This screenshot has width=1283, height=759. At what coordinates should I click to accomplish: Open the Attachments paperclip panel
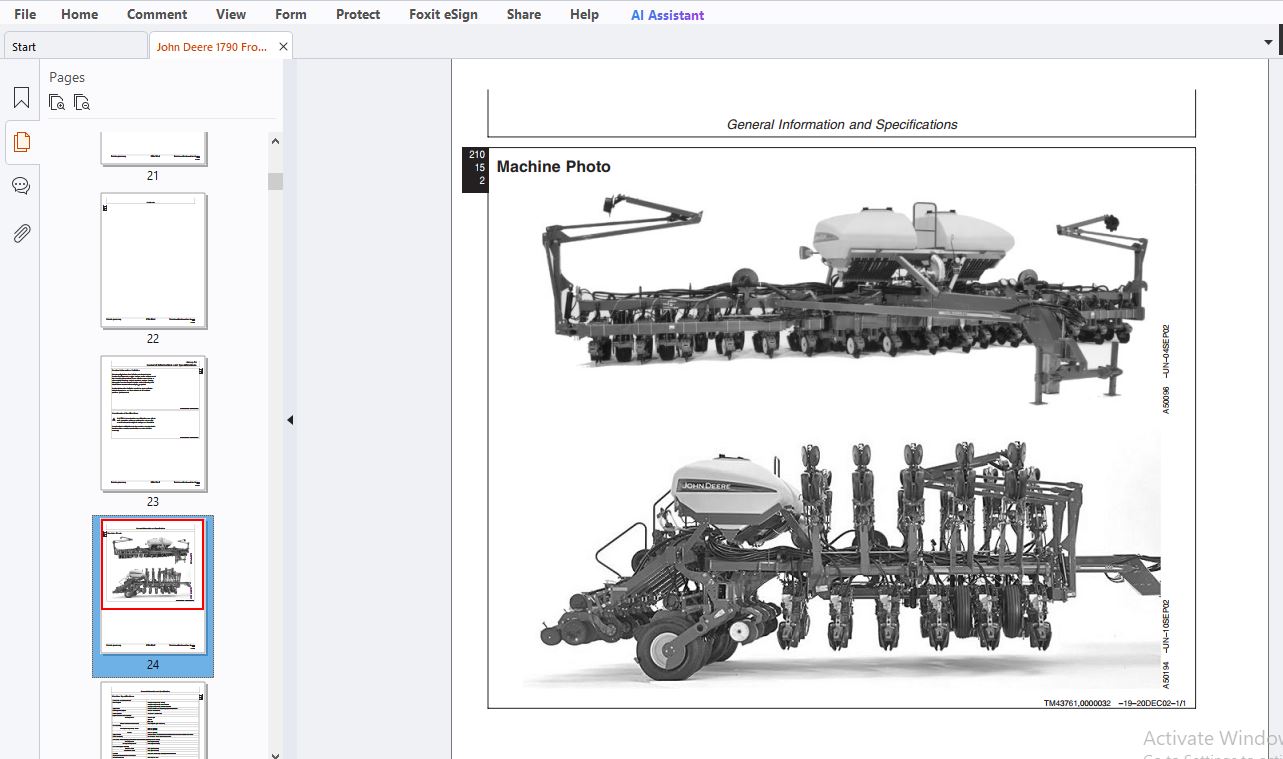click(21, 233)
